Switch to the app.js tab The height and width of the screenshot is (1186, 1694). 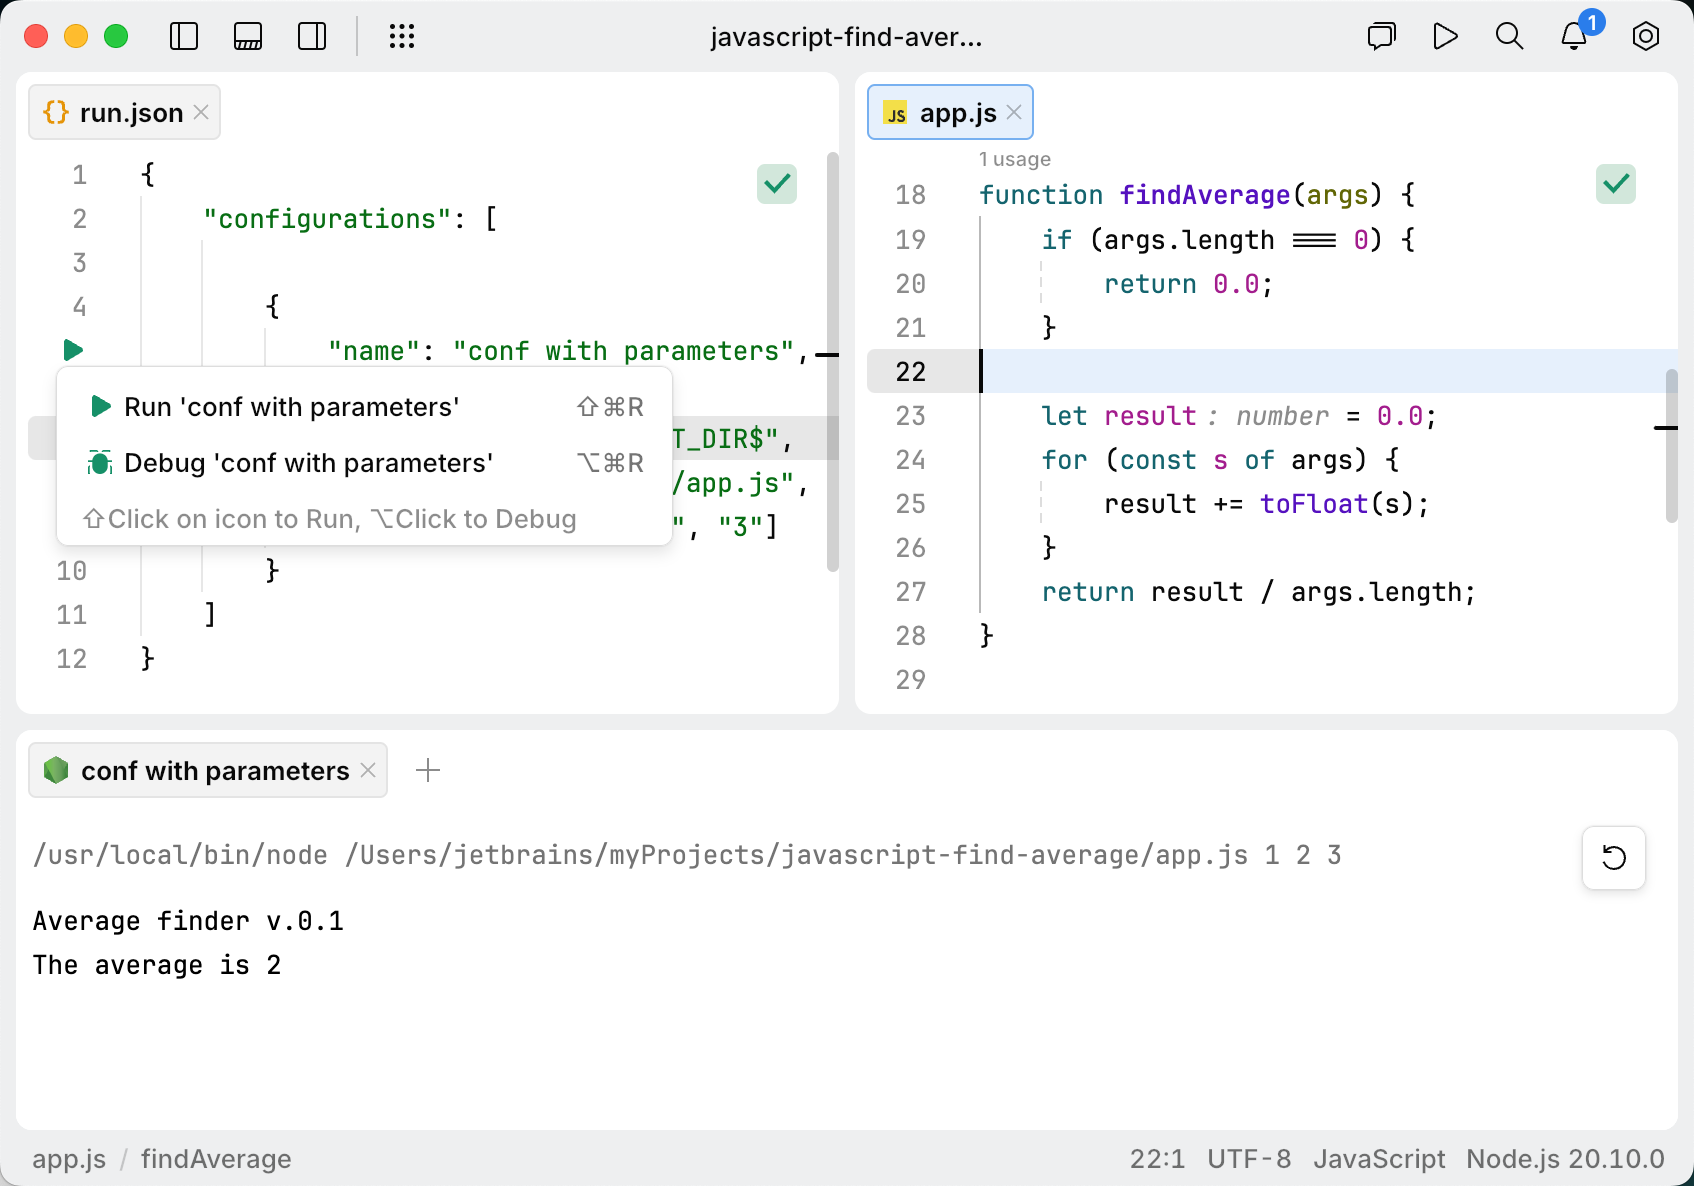(956, 113)
